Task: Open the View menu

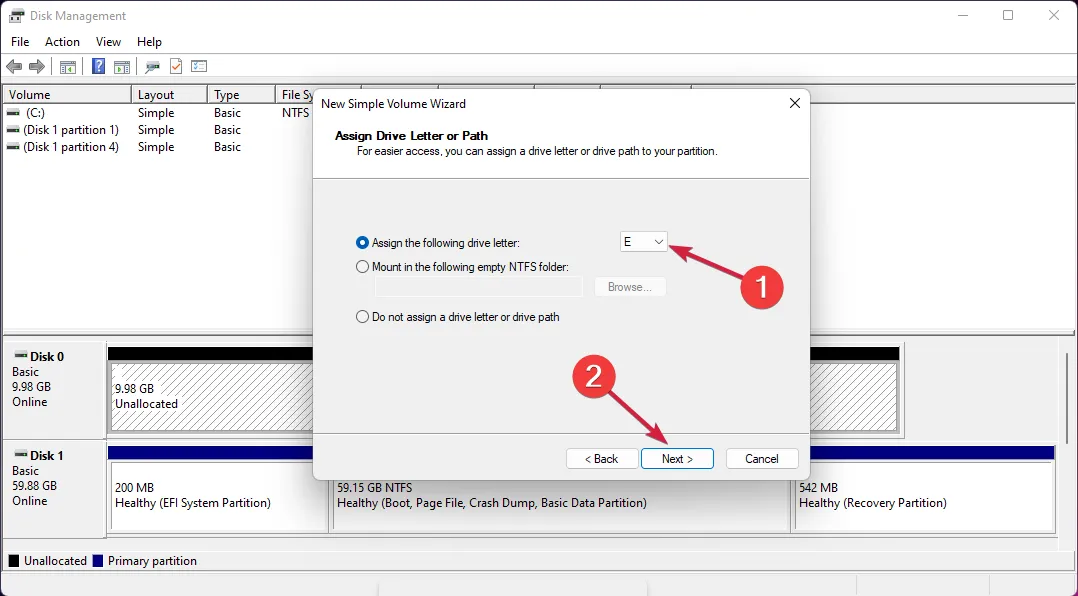Action: [108, 42]
